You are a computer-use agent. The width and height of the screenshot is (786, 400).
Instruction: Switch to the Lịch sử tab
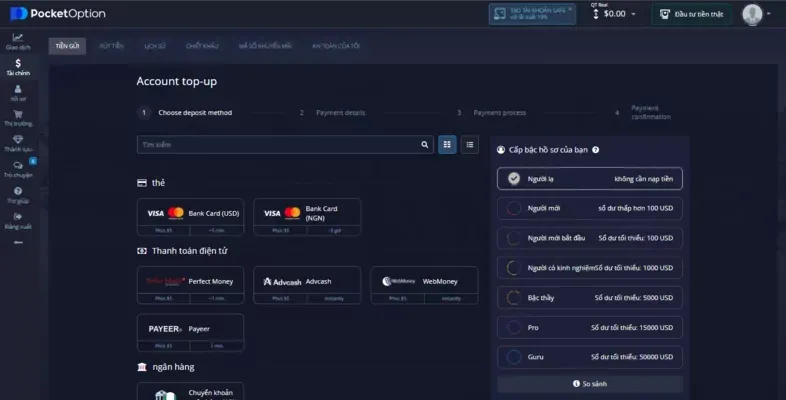(154, 46)
